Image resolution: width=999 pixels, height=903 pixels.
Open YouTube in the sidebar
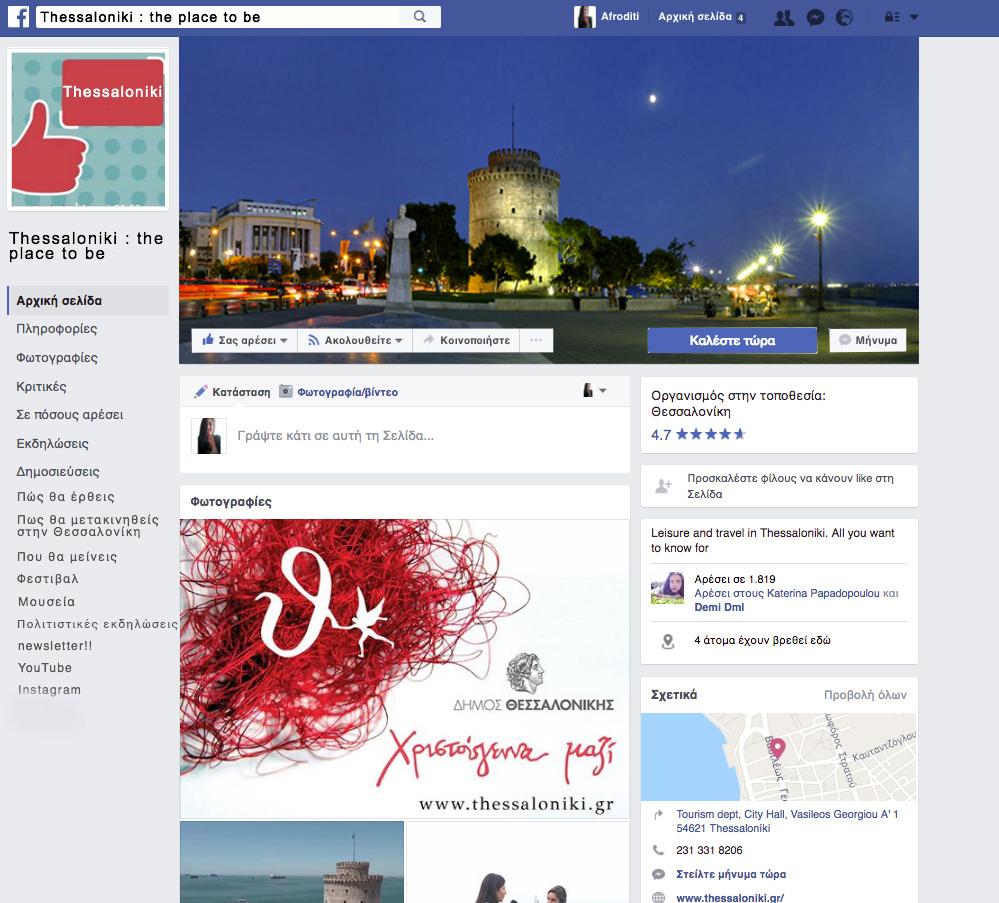pyautogui.click(x=45, y=668)
